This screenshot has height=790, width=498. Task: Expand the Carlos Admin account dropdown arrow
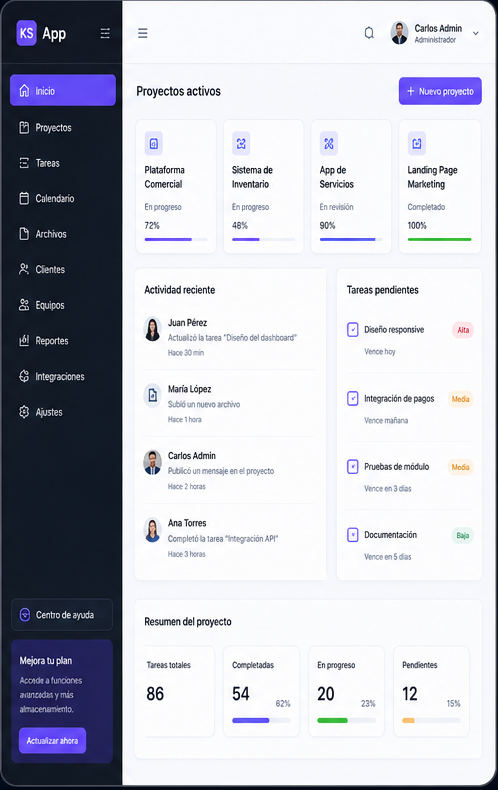point(475,34)
